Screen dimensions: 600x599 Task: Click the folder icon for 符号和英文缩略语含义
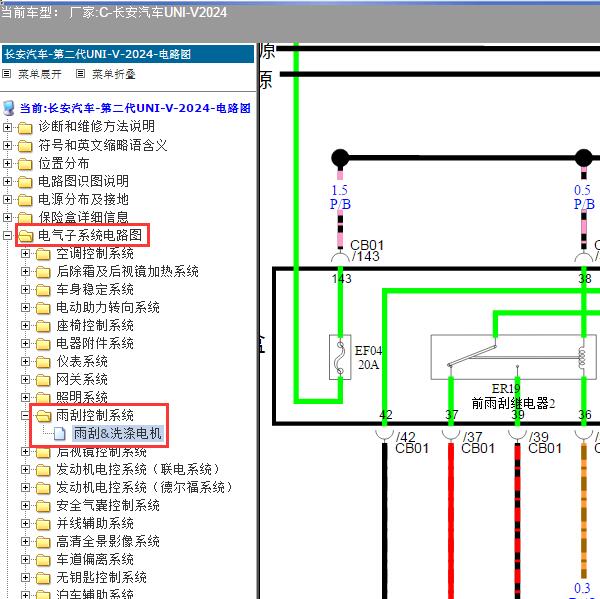(25, 146)
